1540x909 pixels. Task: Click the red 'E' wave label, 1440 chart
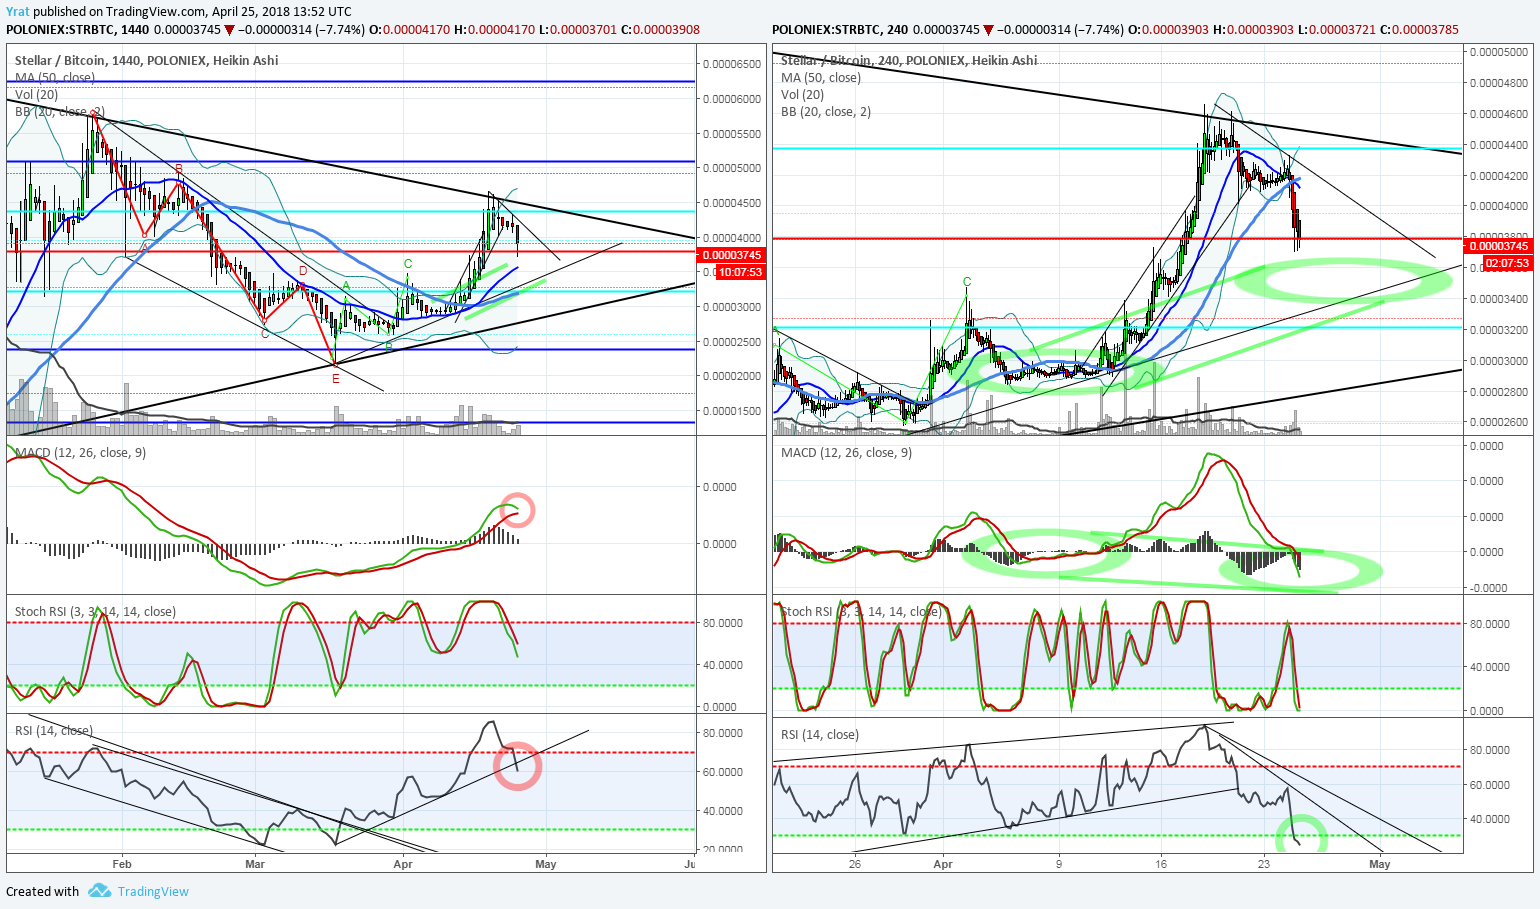coord(336,379)
